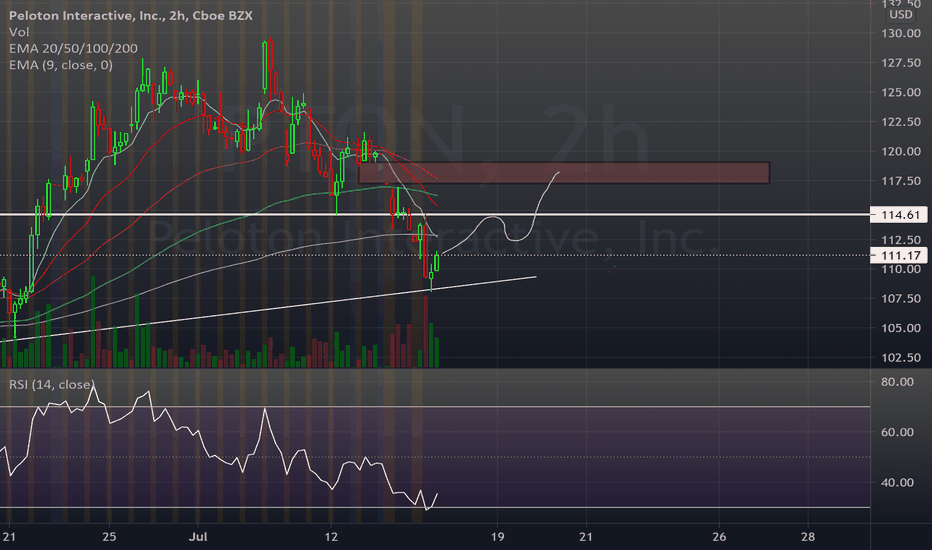The width and height of the screenshot is (932, 550).
Task: Click the 26 date label on time axis
Action: pos(719,537)
